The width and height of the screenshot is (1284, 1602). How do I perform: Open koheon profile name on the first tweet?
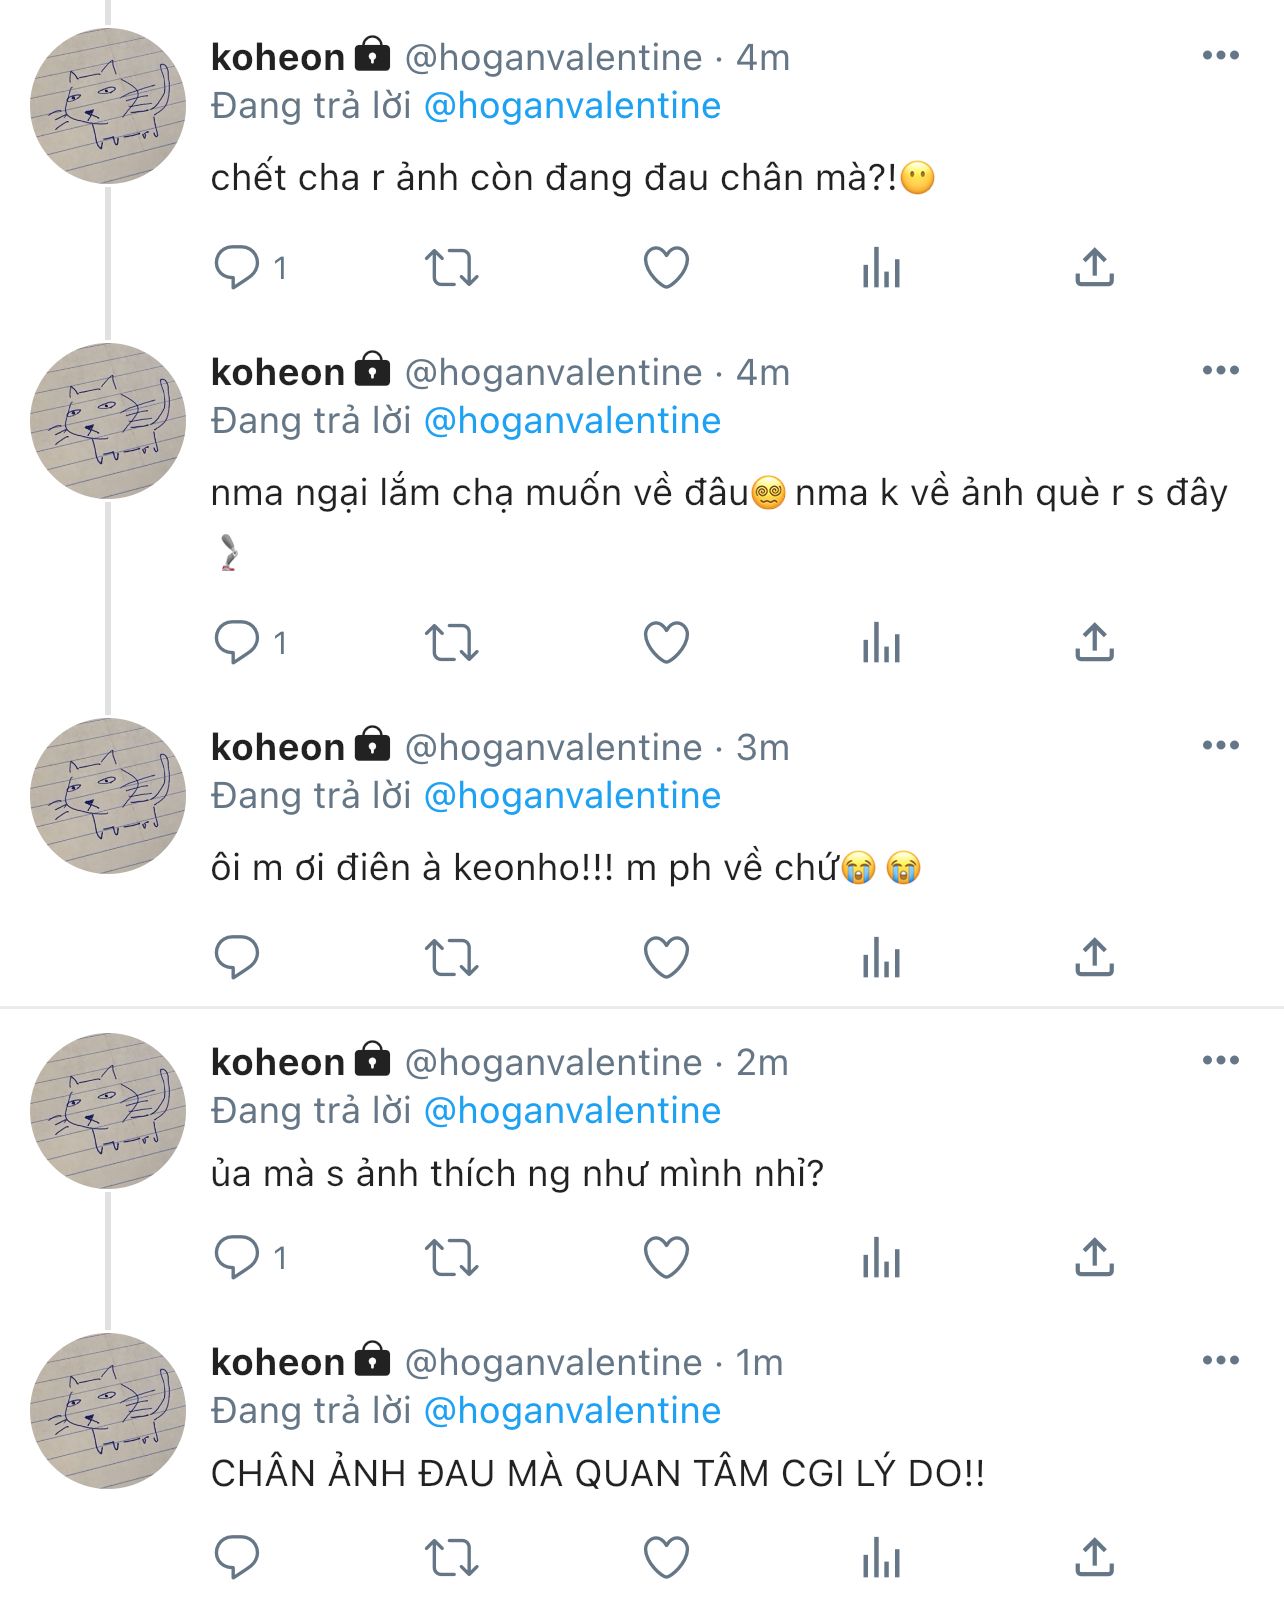coord(278,58)
